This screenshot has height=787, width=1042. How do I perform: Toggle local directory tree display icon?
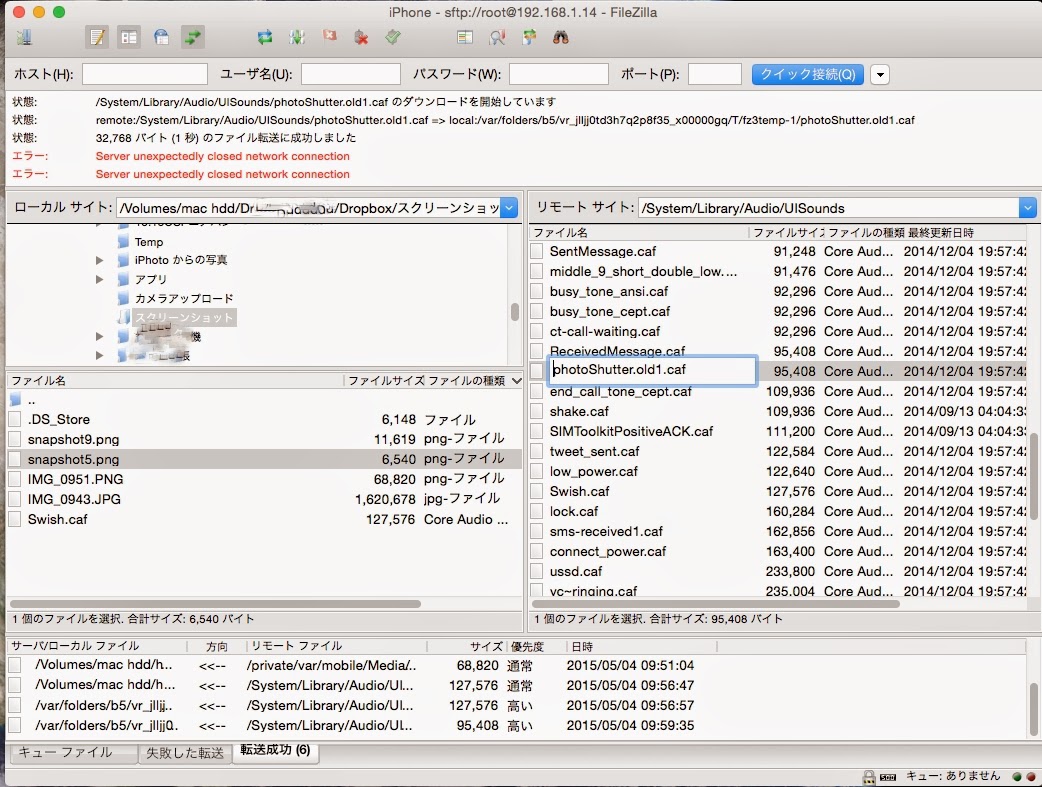(x=129, y=37)
